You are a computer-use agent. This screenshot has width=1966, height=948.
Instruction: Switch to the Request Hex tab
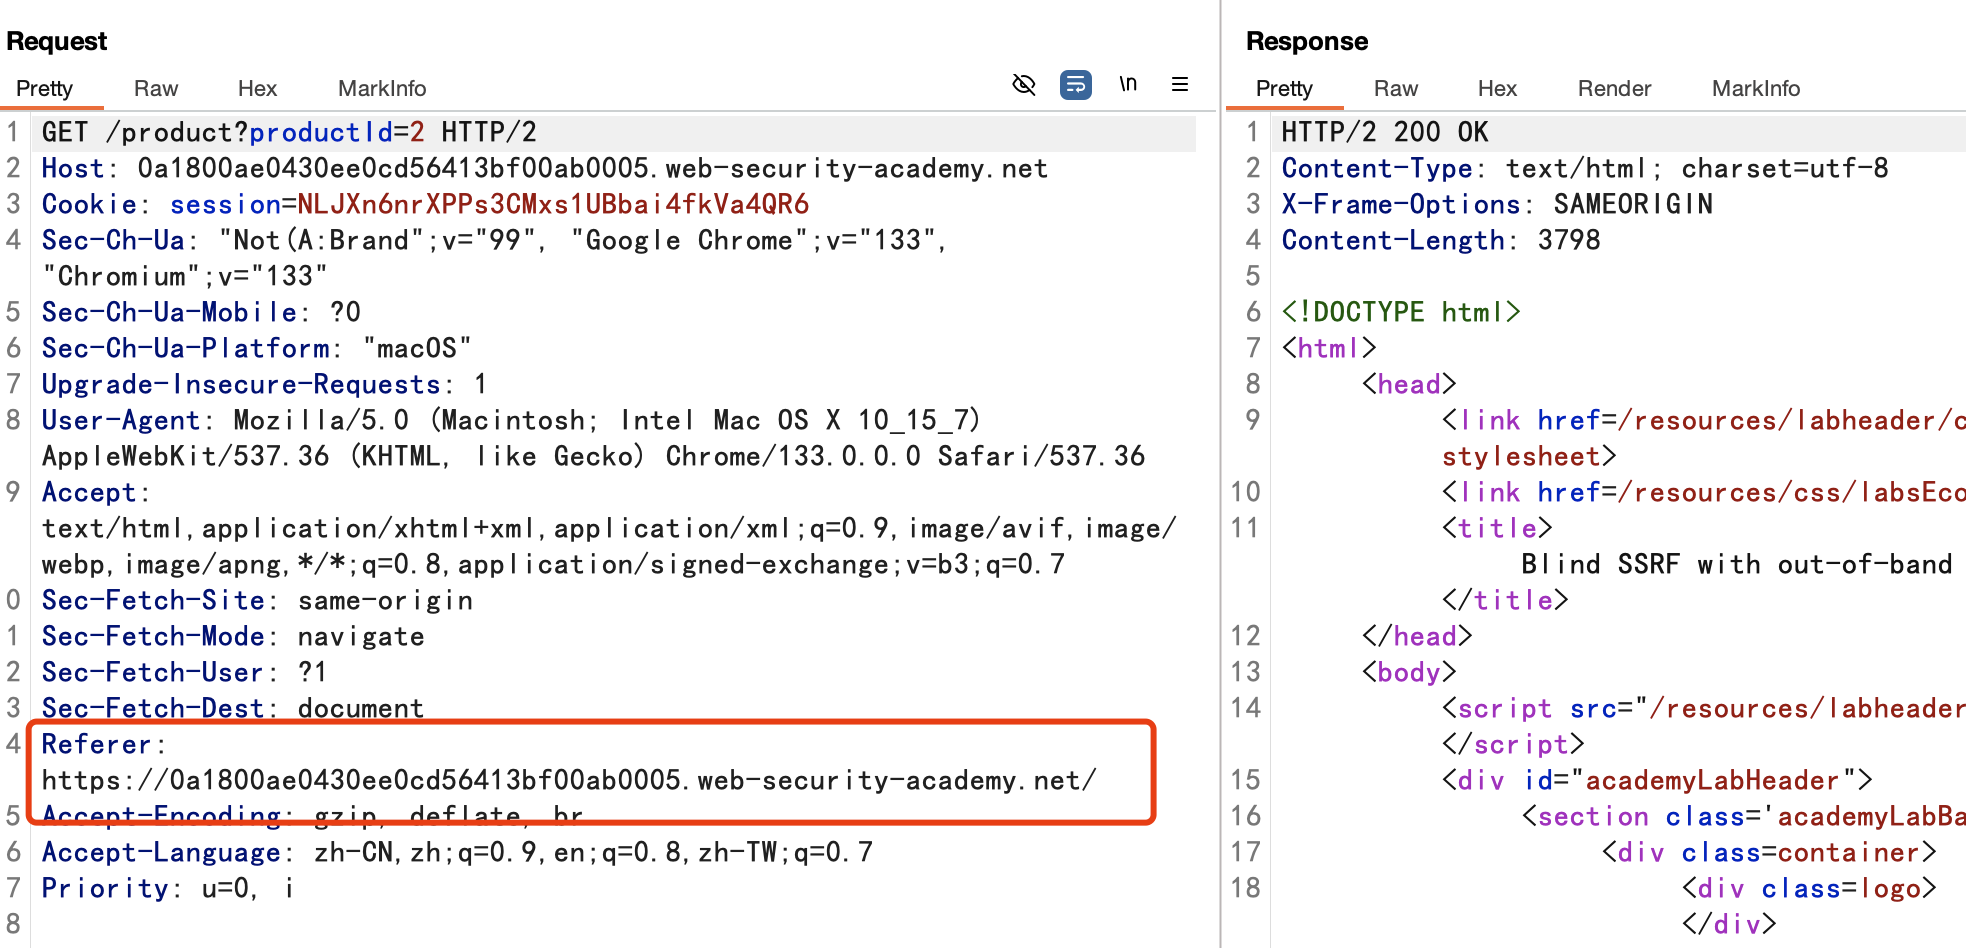click(257, 89)
